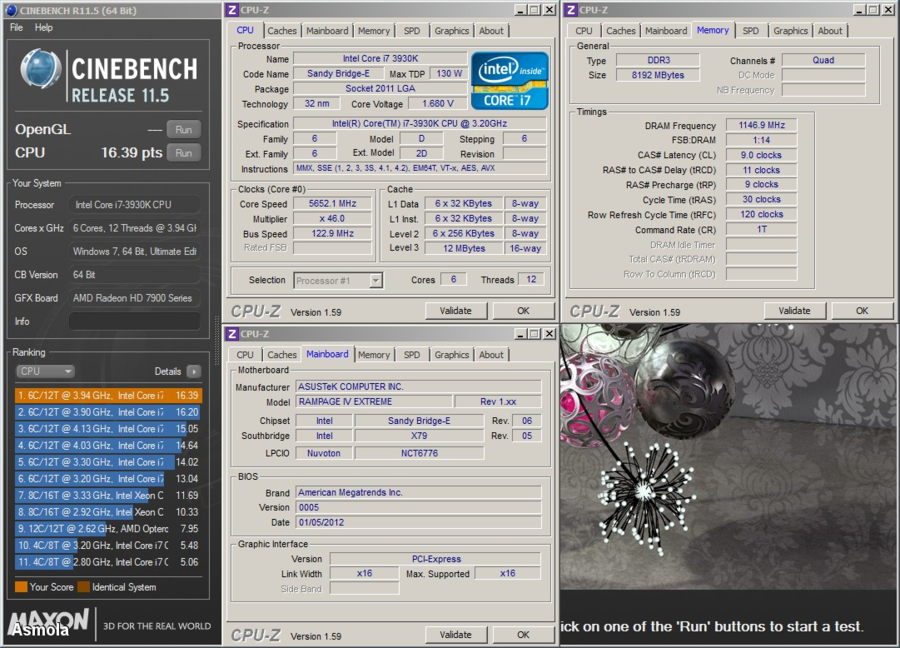Open Caches tab in top-middle CPU-Z window

(282, 31)
